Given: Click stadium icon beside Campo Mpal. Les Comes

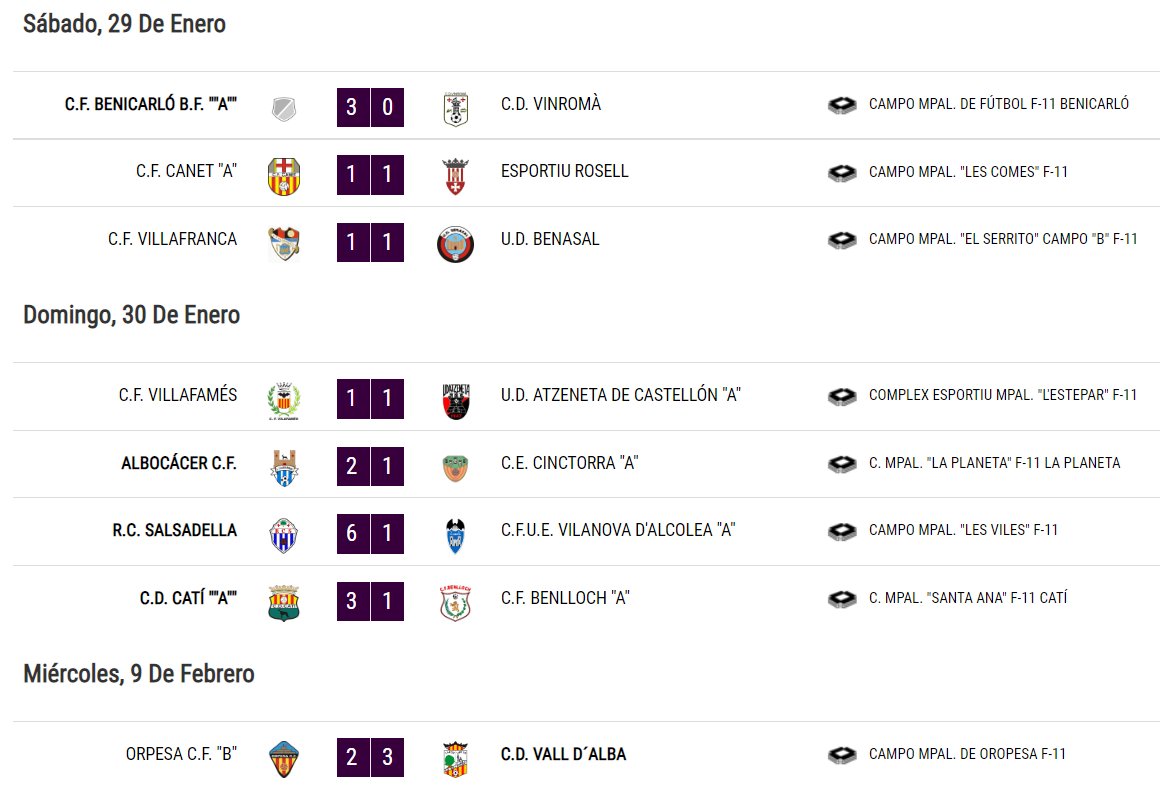Looking at the screenshot, I should 842,172.
